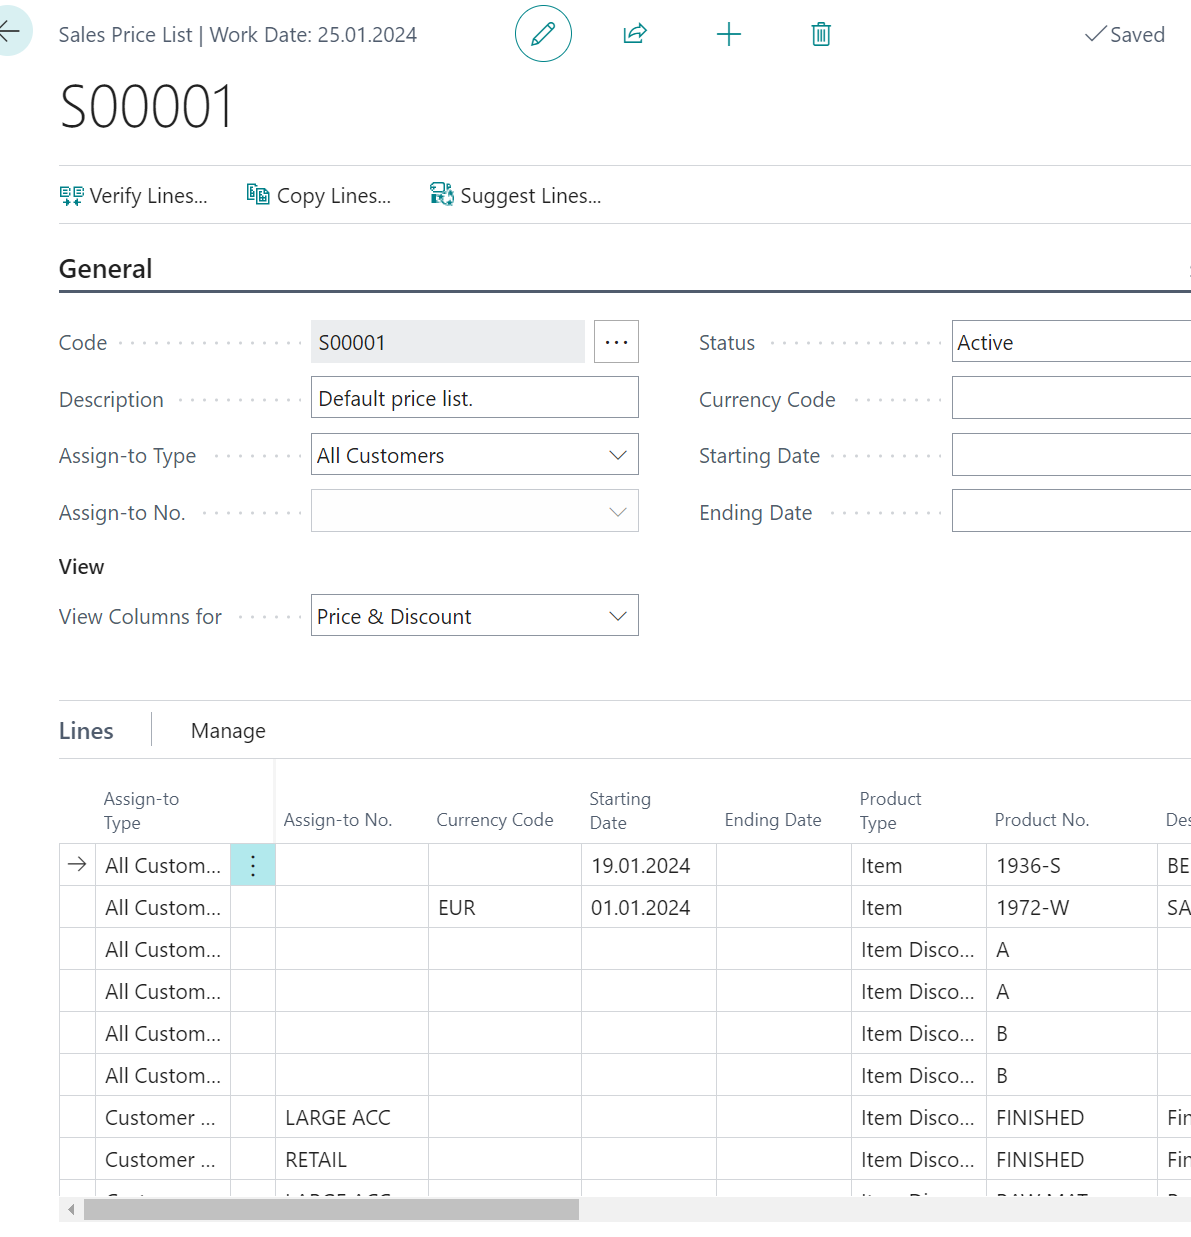Open the Assign-to No. dropdown
The height and width of the screenshot is (1237, 1191).
click(x=617, y=512)
